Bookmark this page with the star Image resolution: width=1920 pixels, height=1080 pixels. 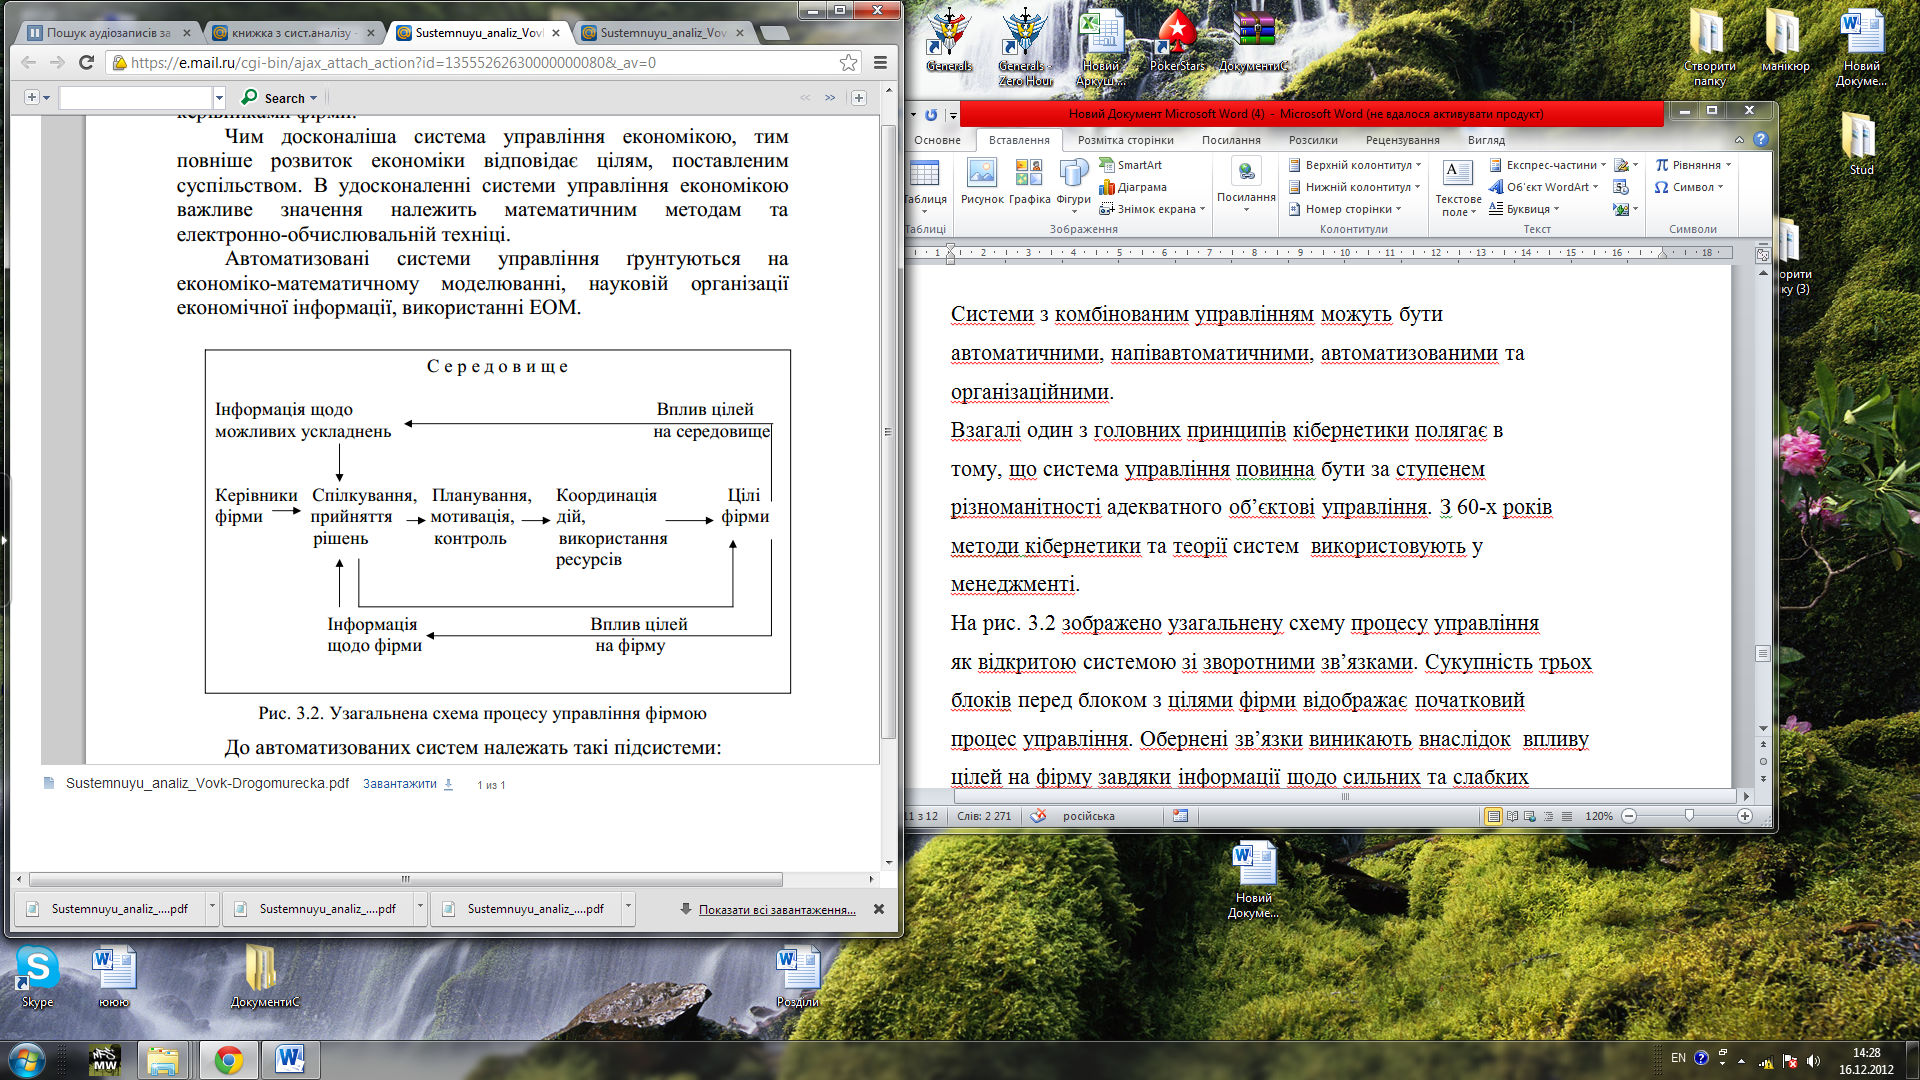click(x=848, y=63)
